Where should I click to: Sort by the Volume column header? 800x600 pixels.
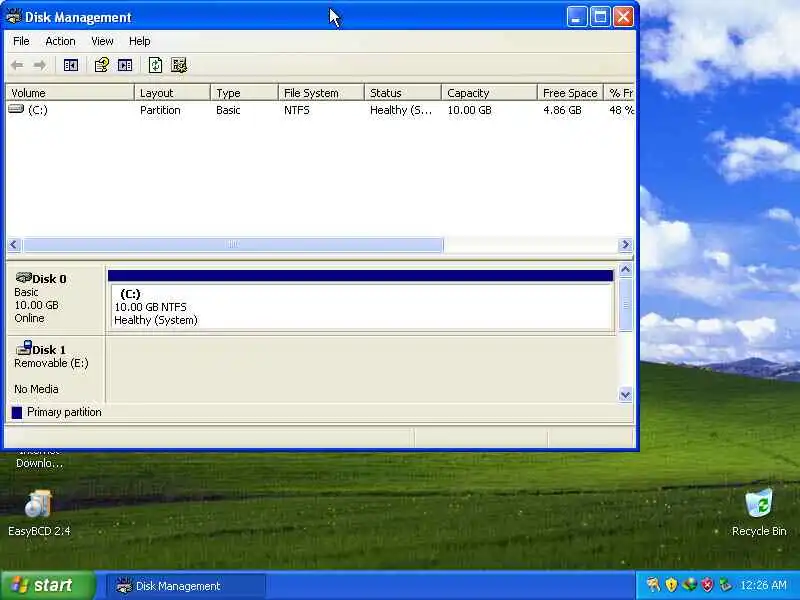click(70, 93)
